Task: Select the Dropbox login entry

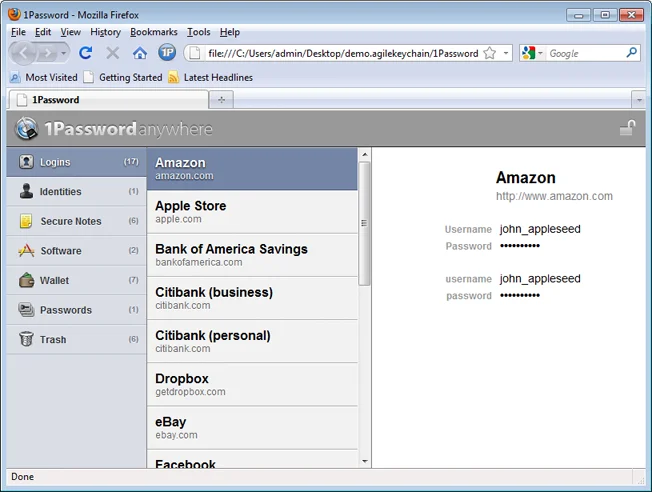Action: [252, 385]
